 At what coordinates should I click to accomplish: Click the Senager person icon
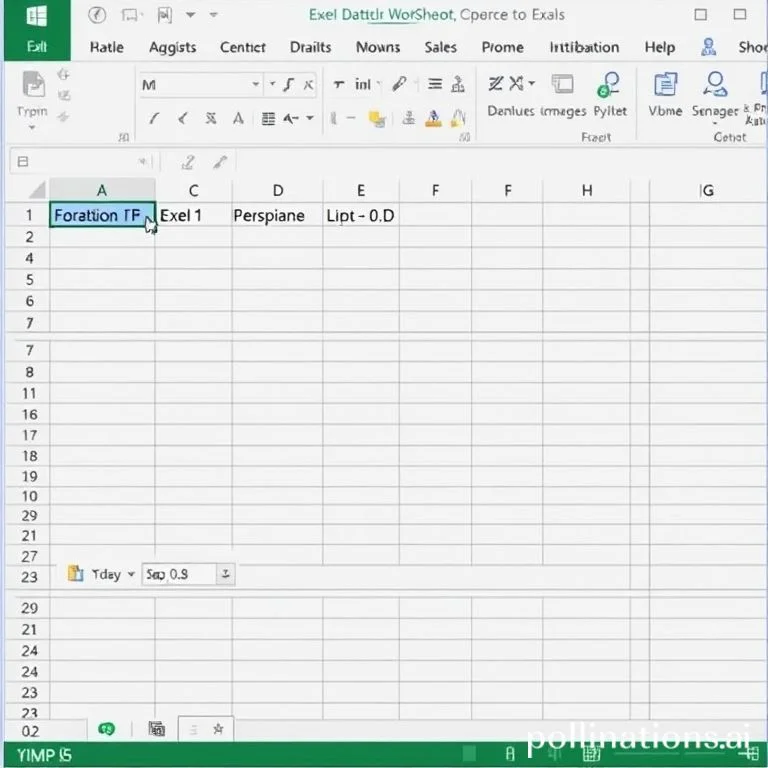tap(715, 84)
